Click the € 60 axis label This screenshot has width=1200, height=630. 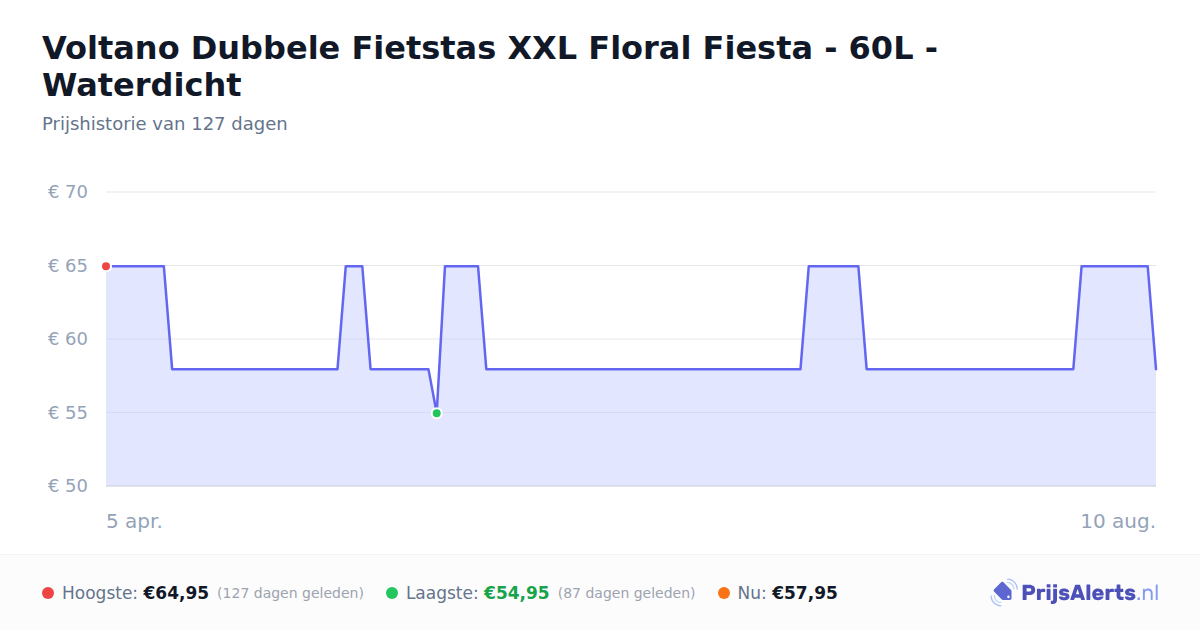68,339
